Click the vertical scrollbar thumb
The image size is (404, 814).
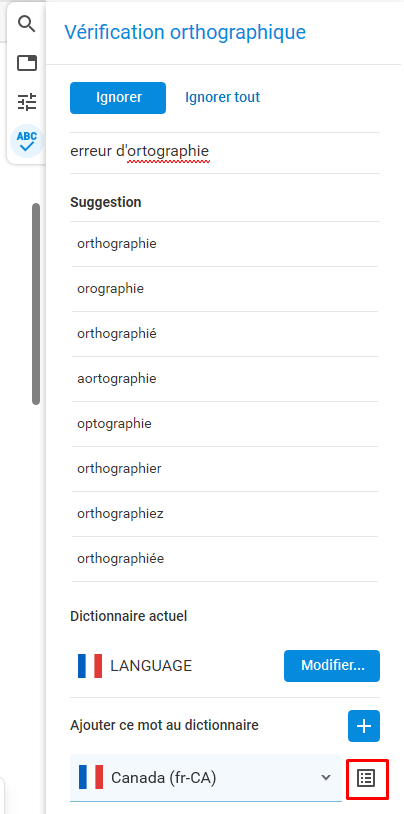(36, 304)
